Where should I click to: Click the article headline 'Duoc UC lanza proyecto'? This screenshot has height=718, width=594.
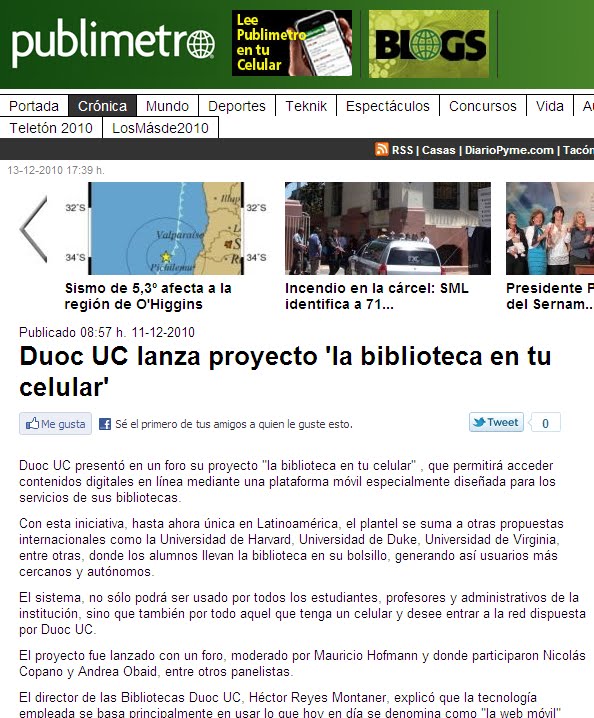(x=285, y=371)
